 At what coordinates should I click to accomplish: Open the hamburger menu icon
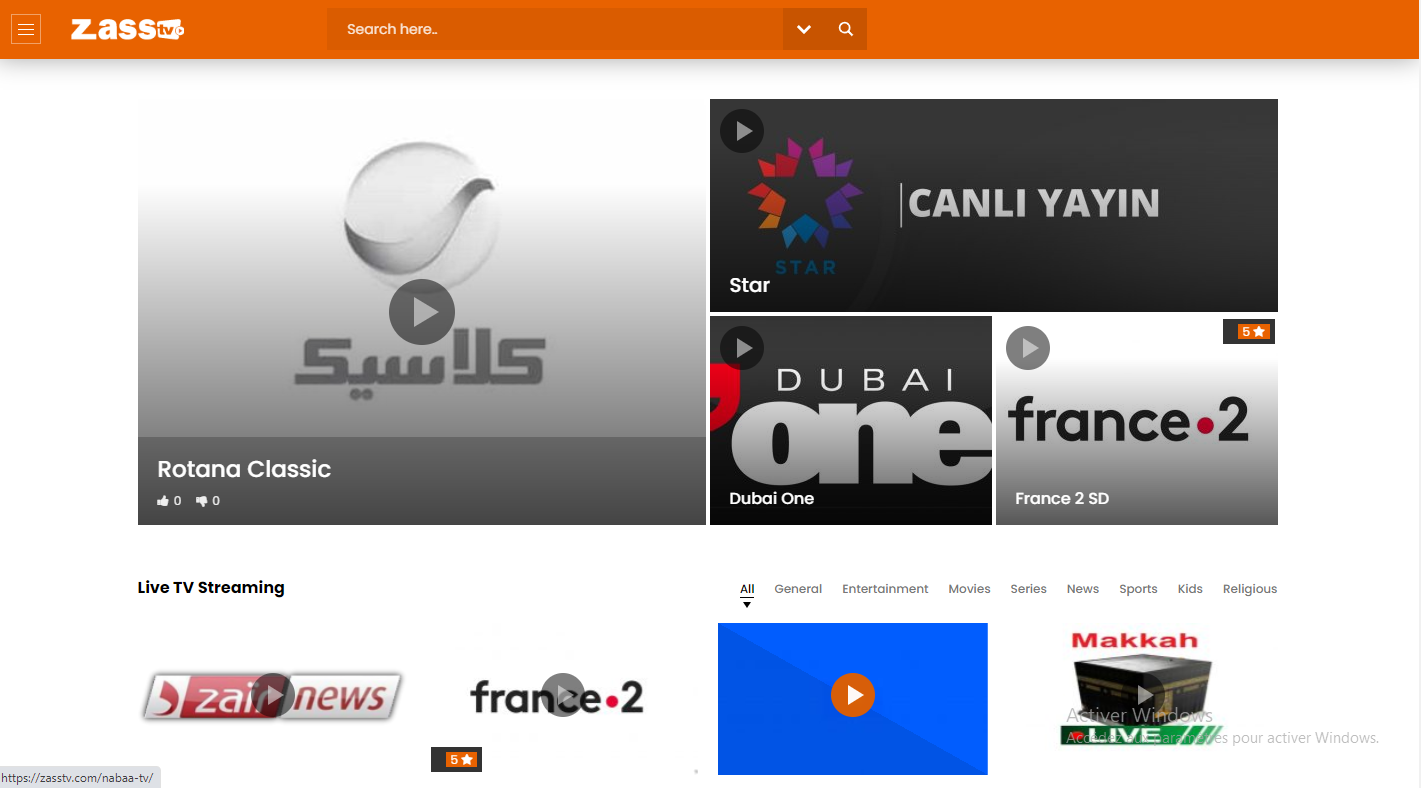coord(26,29)
